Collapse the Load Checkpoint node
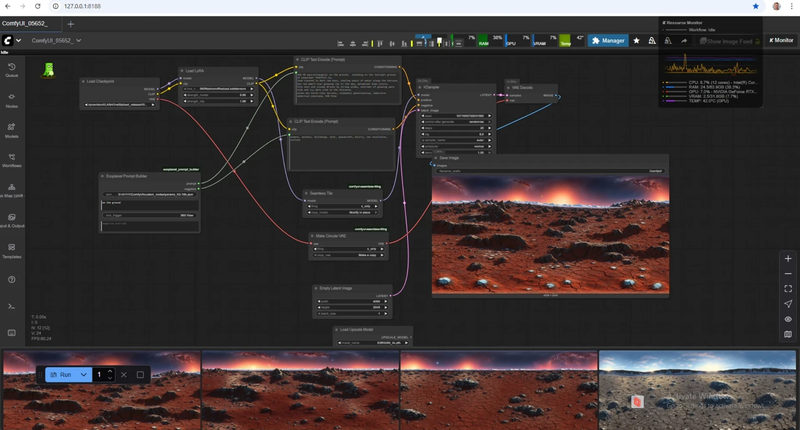The width and height of the screenshot is (800, 430). (83, 81)
